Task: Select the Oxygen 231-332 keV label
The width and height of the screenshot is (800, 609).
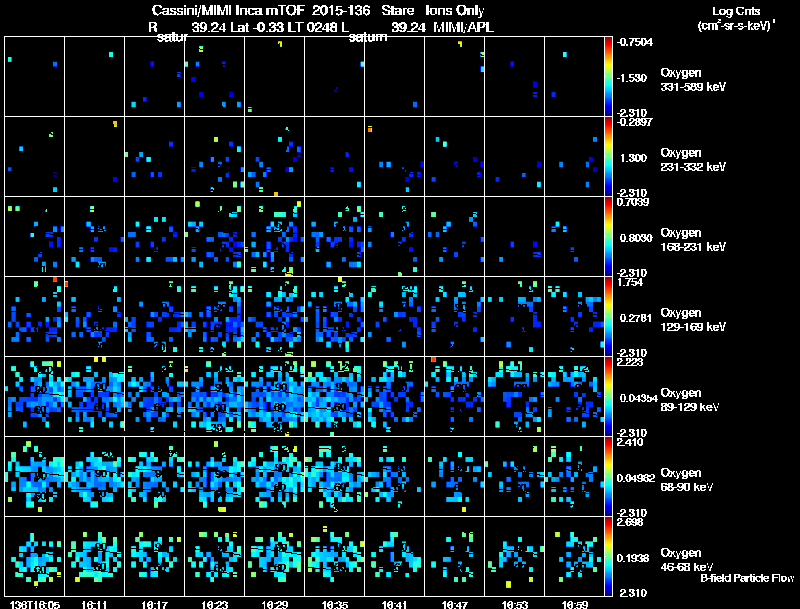Action: [x=693, y=160]
